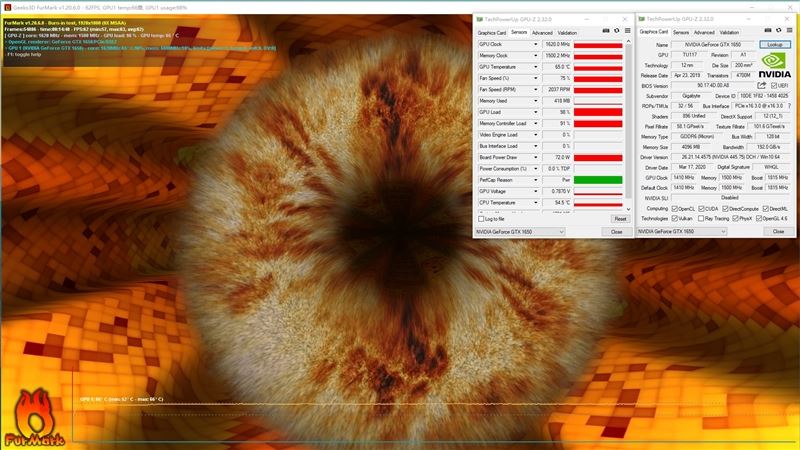Toggle the PhysX checkbox

click(x=735, y=218)
